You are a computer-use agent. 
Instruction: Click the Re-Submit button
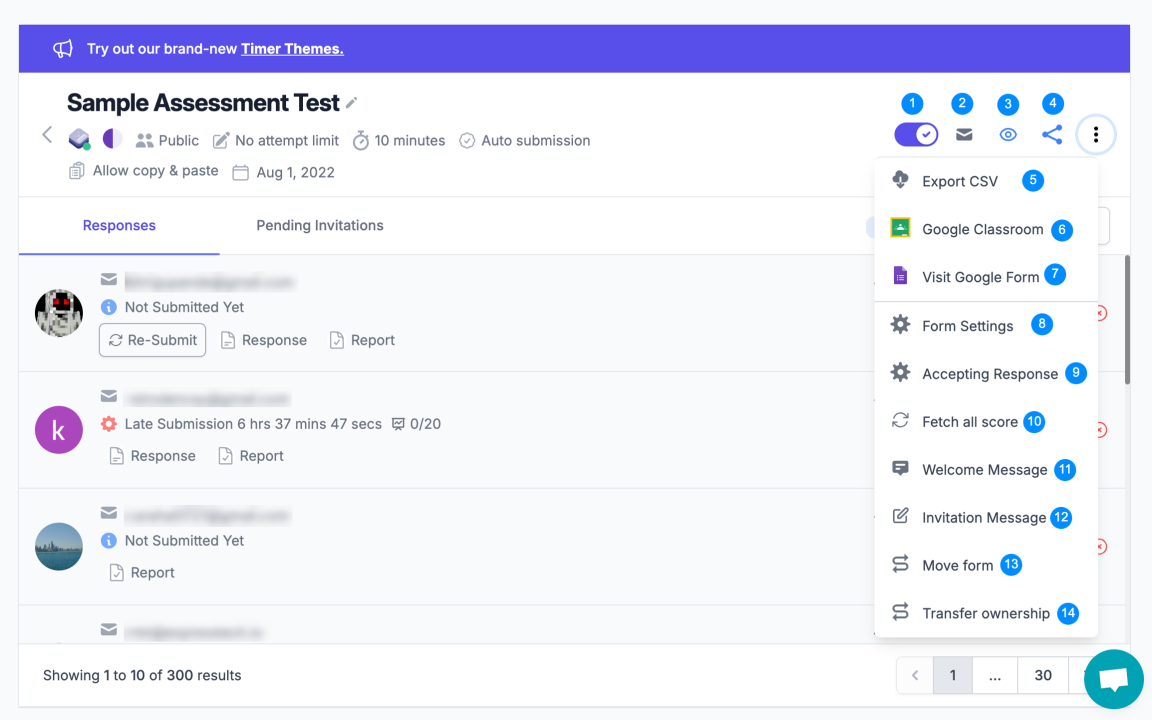152,340
